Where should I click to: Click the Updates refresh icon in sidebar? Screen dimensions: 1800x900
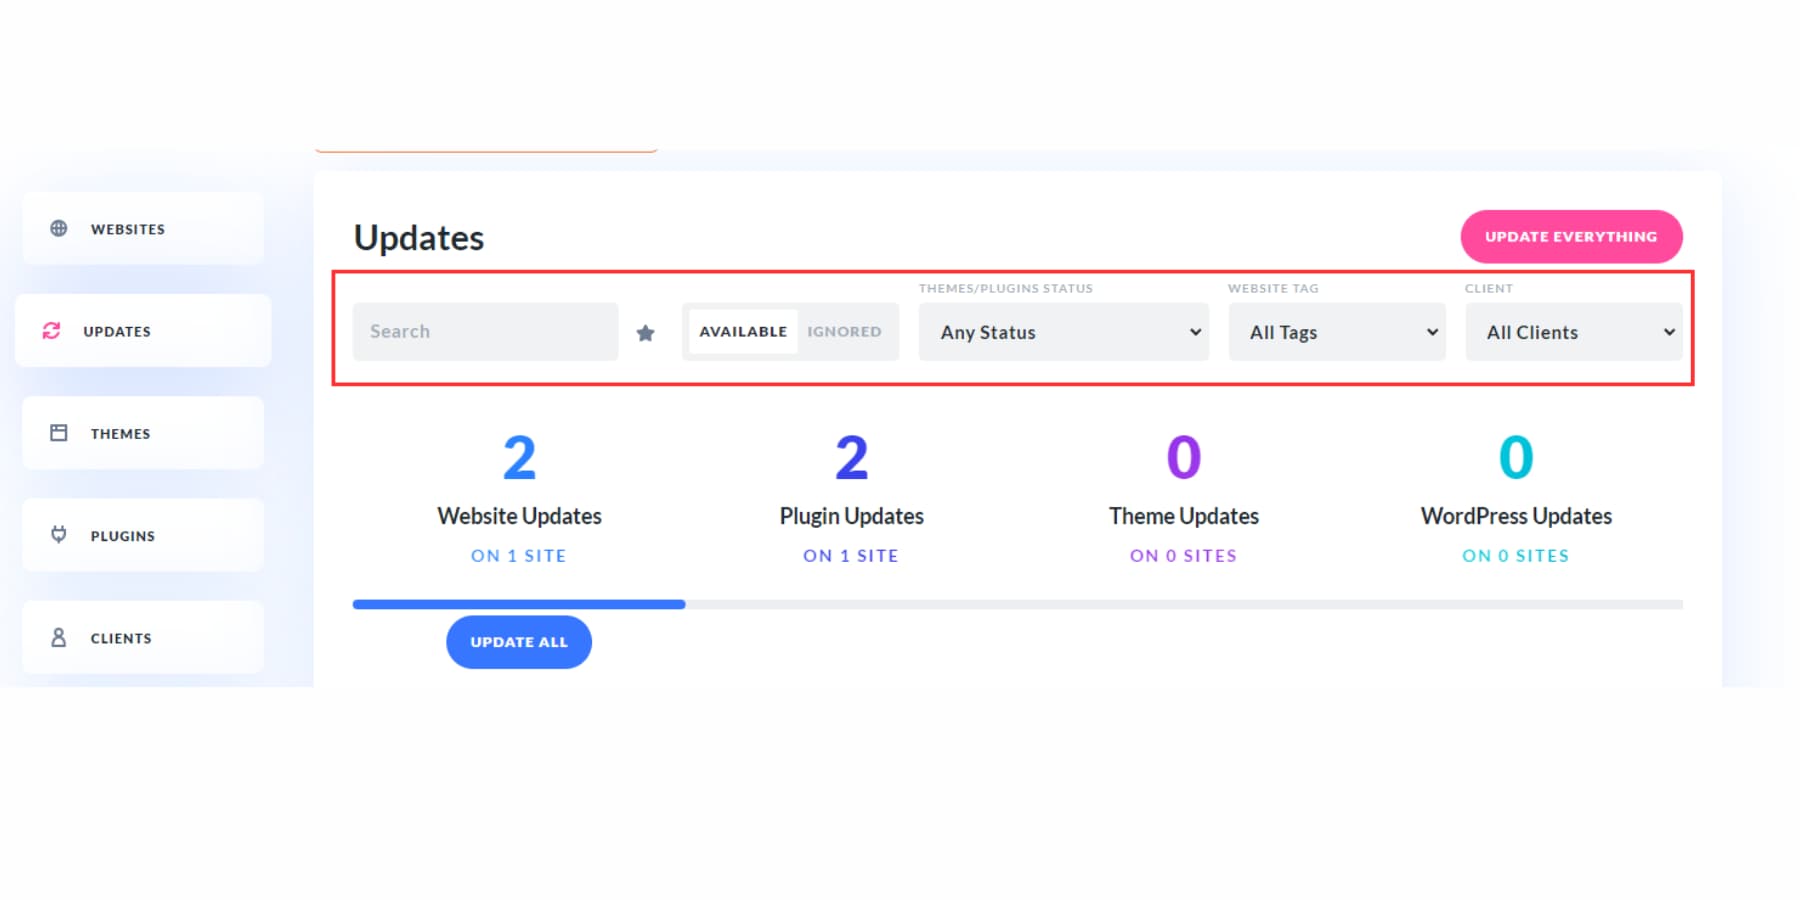(x=51, y=331)
